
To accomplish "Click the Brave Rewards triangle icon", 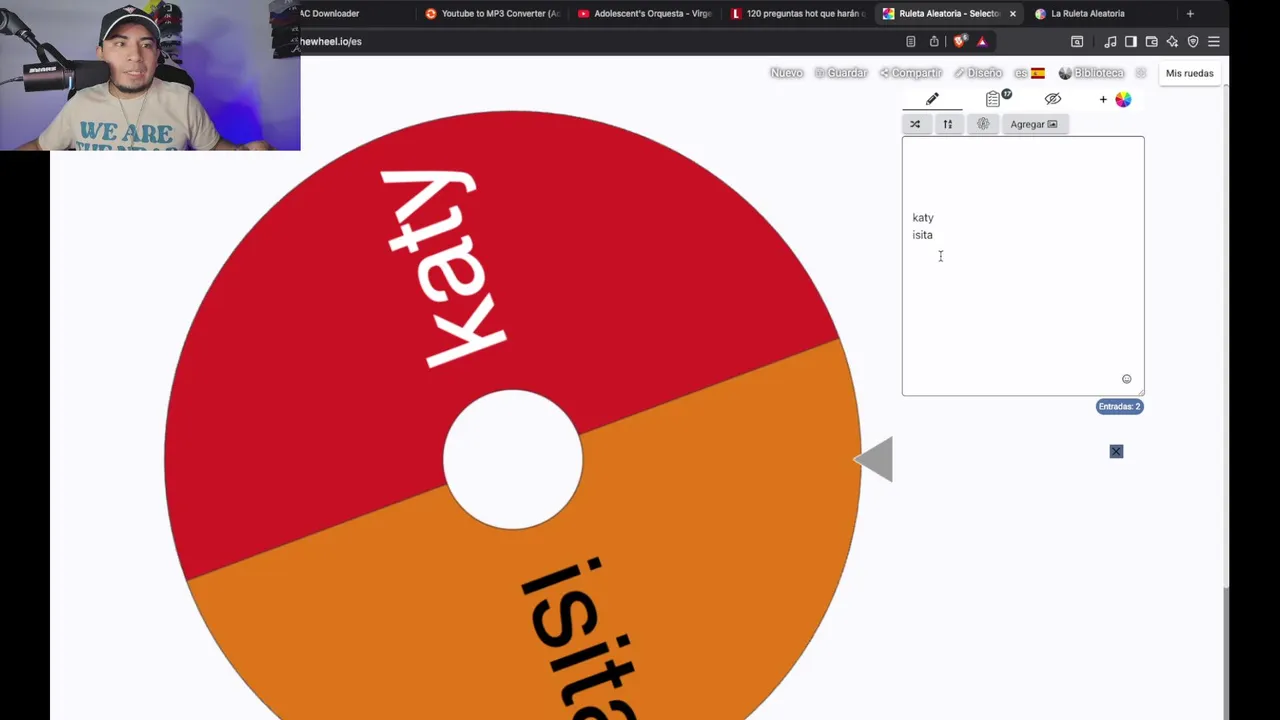I will point(982,41).
